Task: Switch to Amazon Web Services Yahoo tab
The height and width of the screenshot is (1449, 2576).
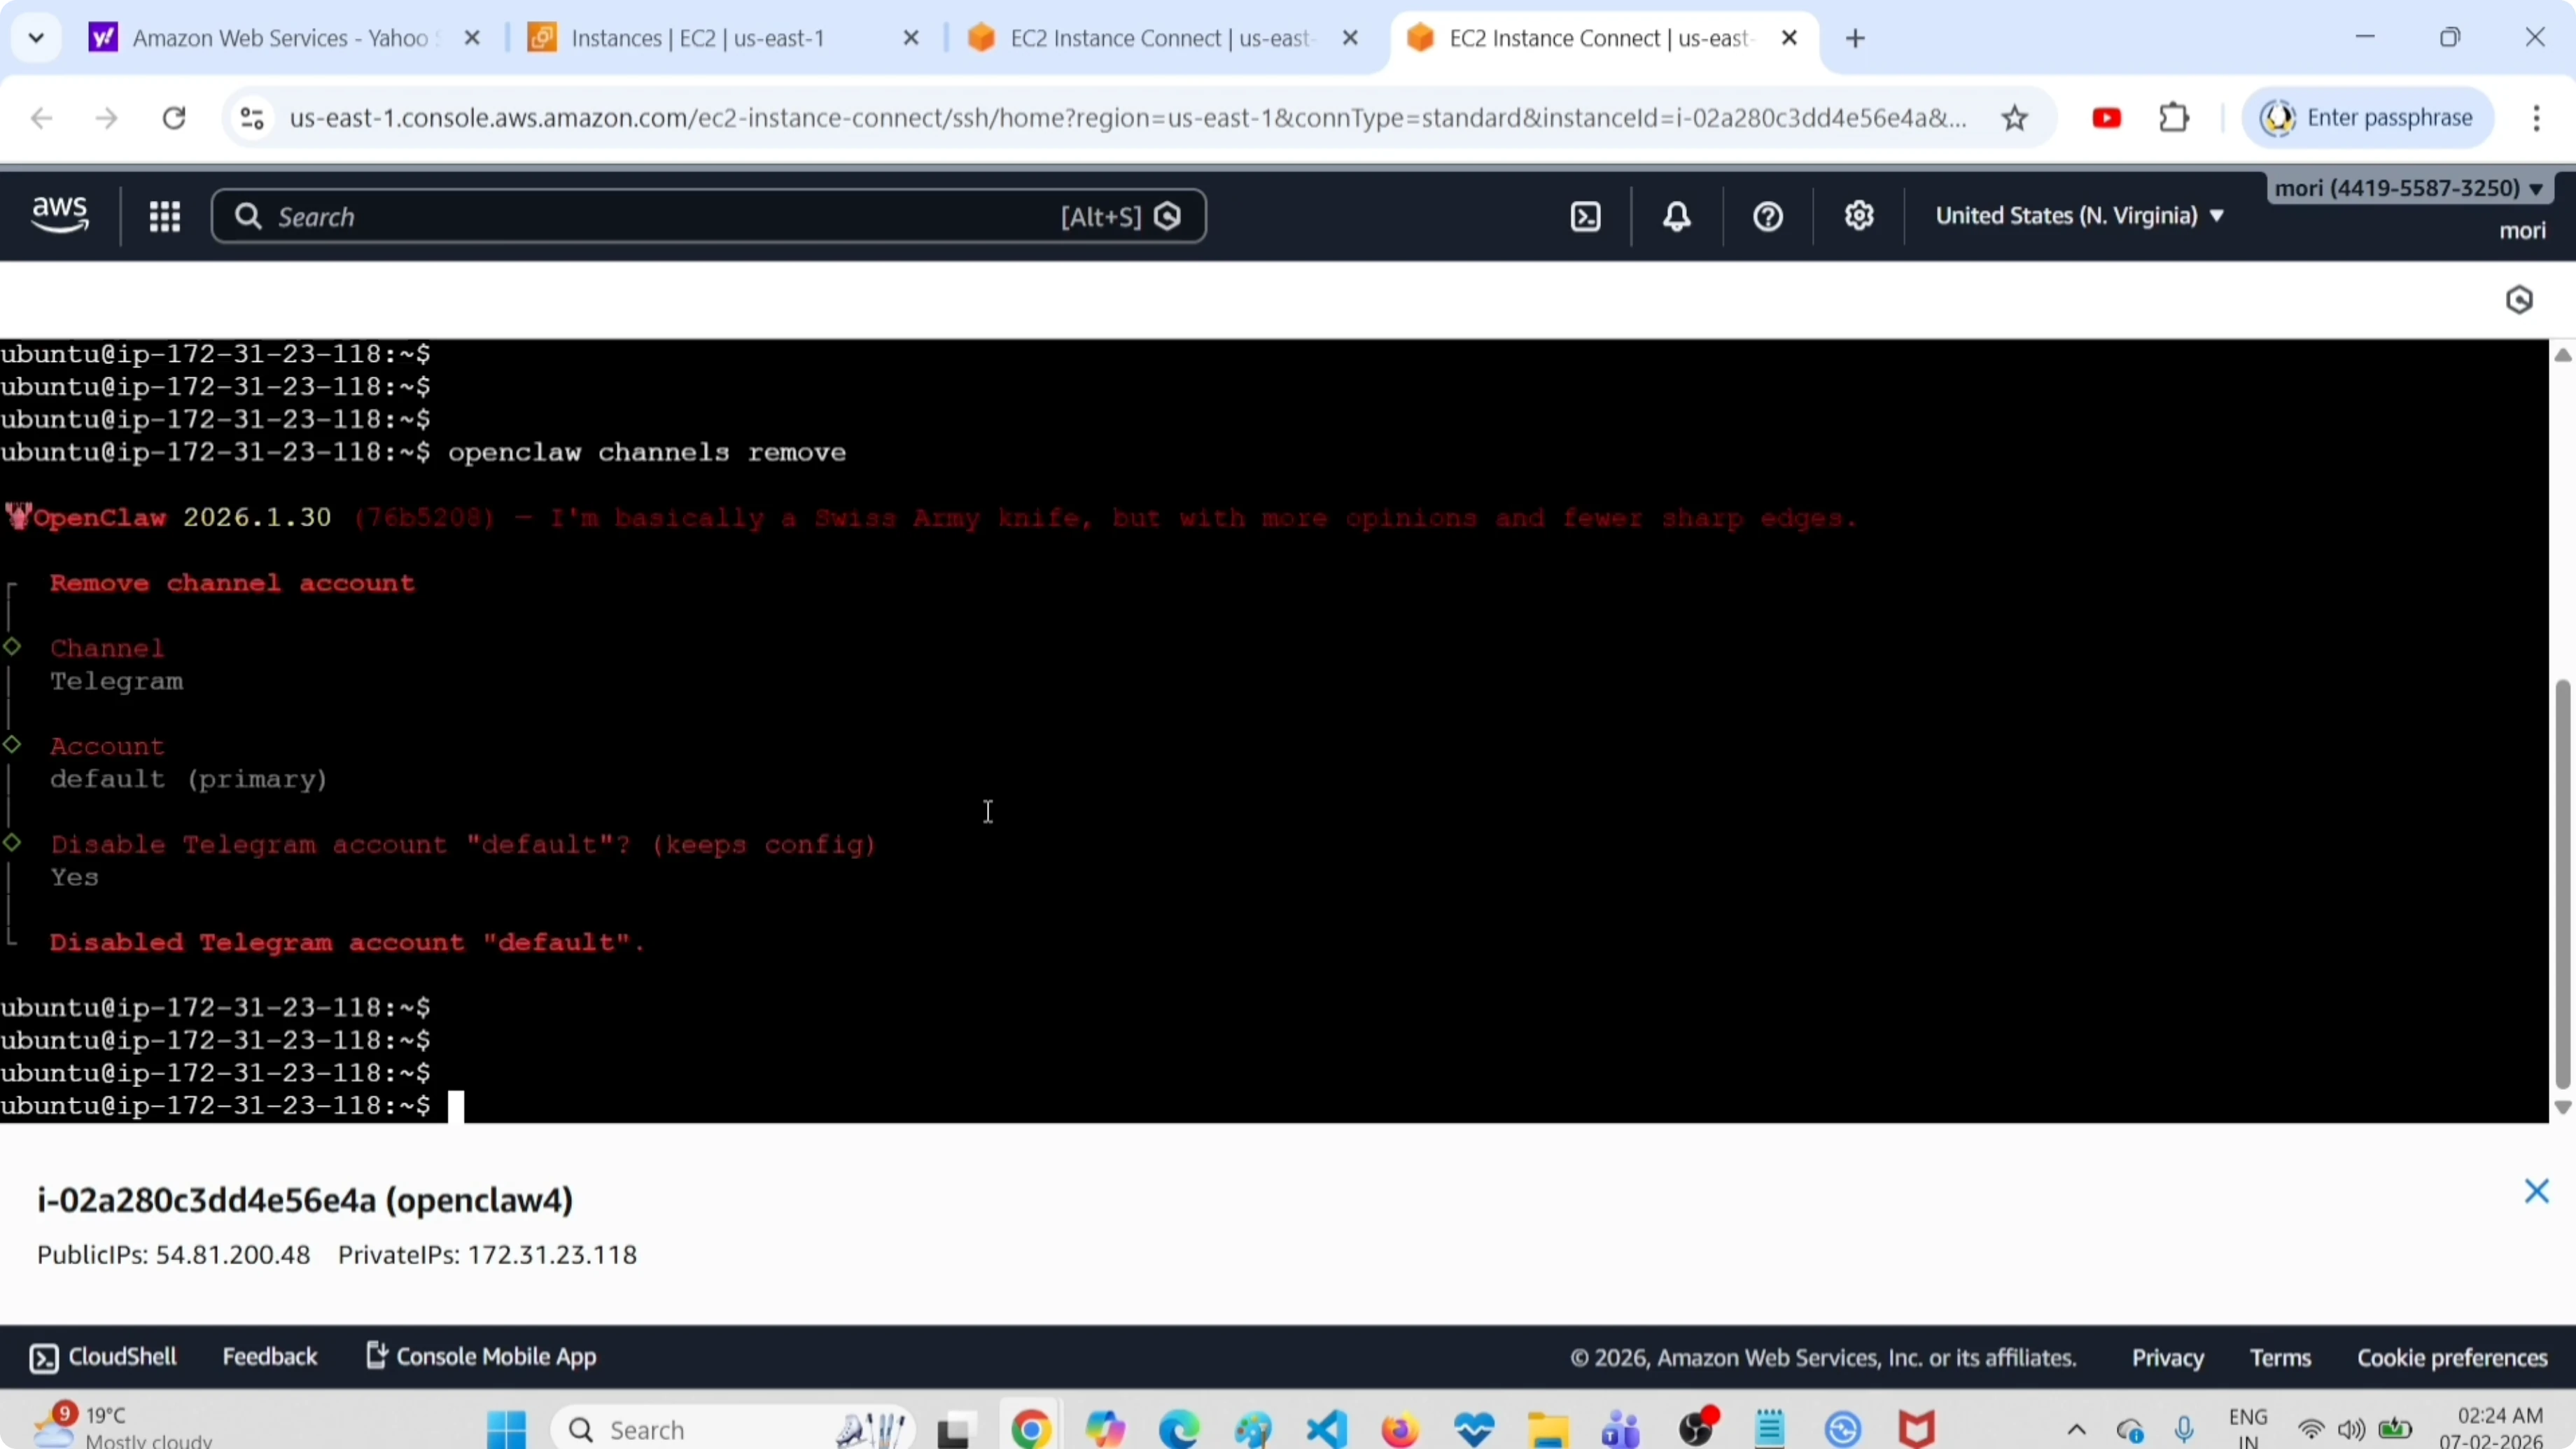Action: (280, 38)
